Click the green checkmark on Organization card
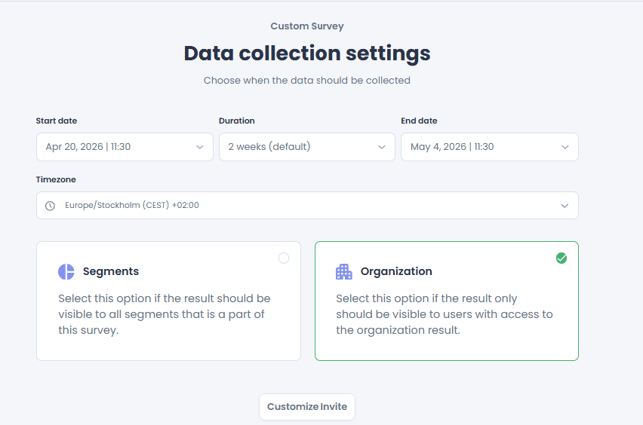 [x=561, y=258]
